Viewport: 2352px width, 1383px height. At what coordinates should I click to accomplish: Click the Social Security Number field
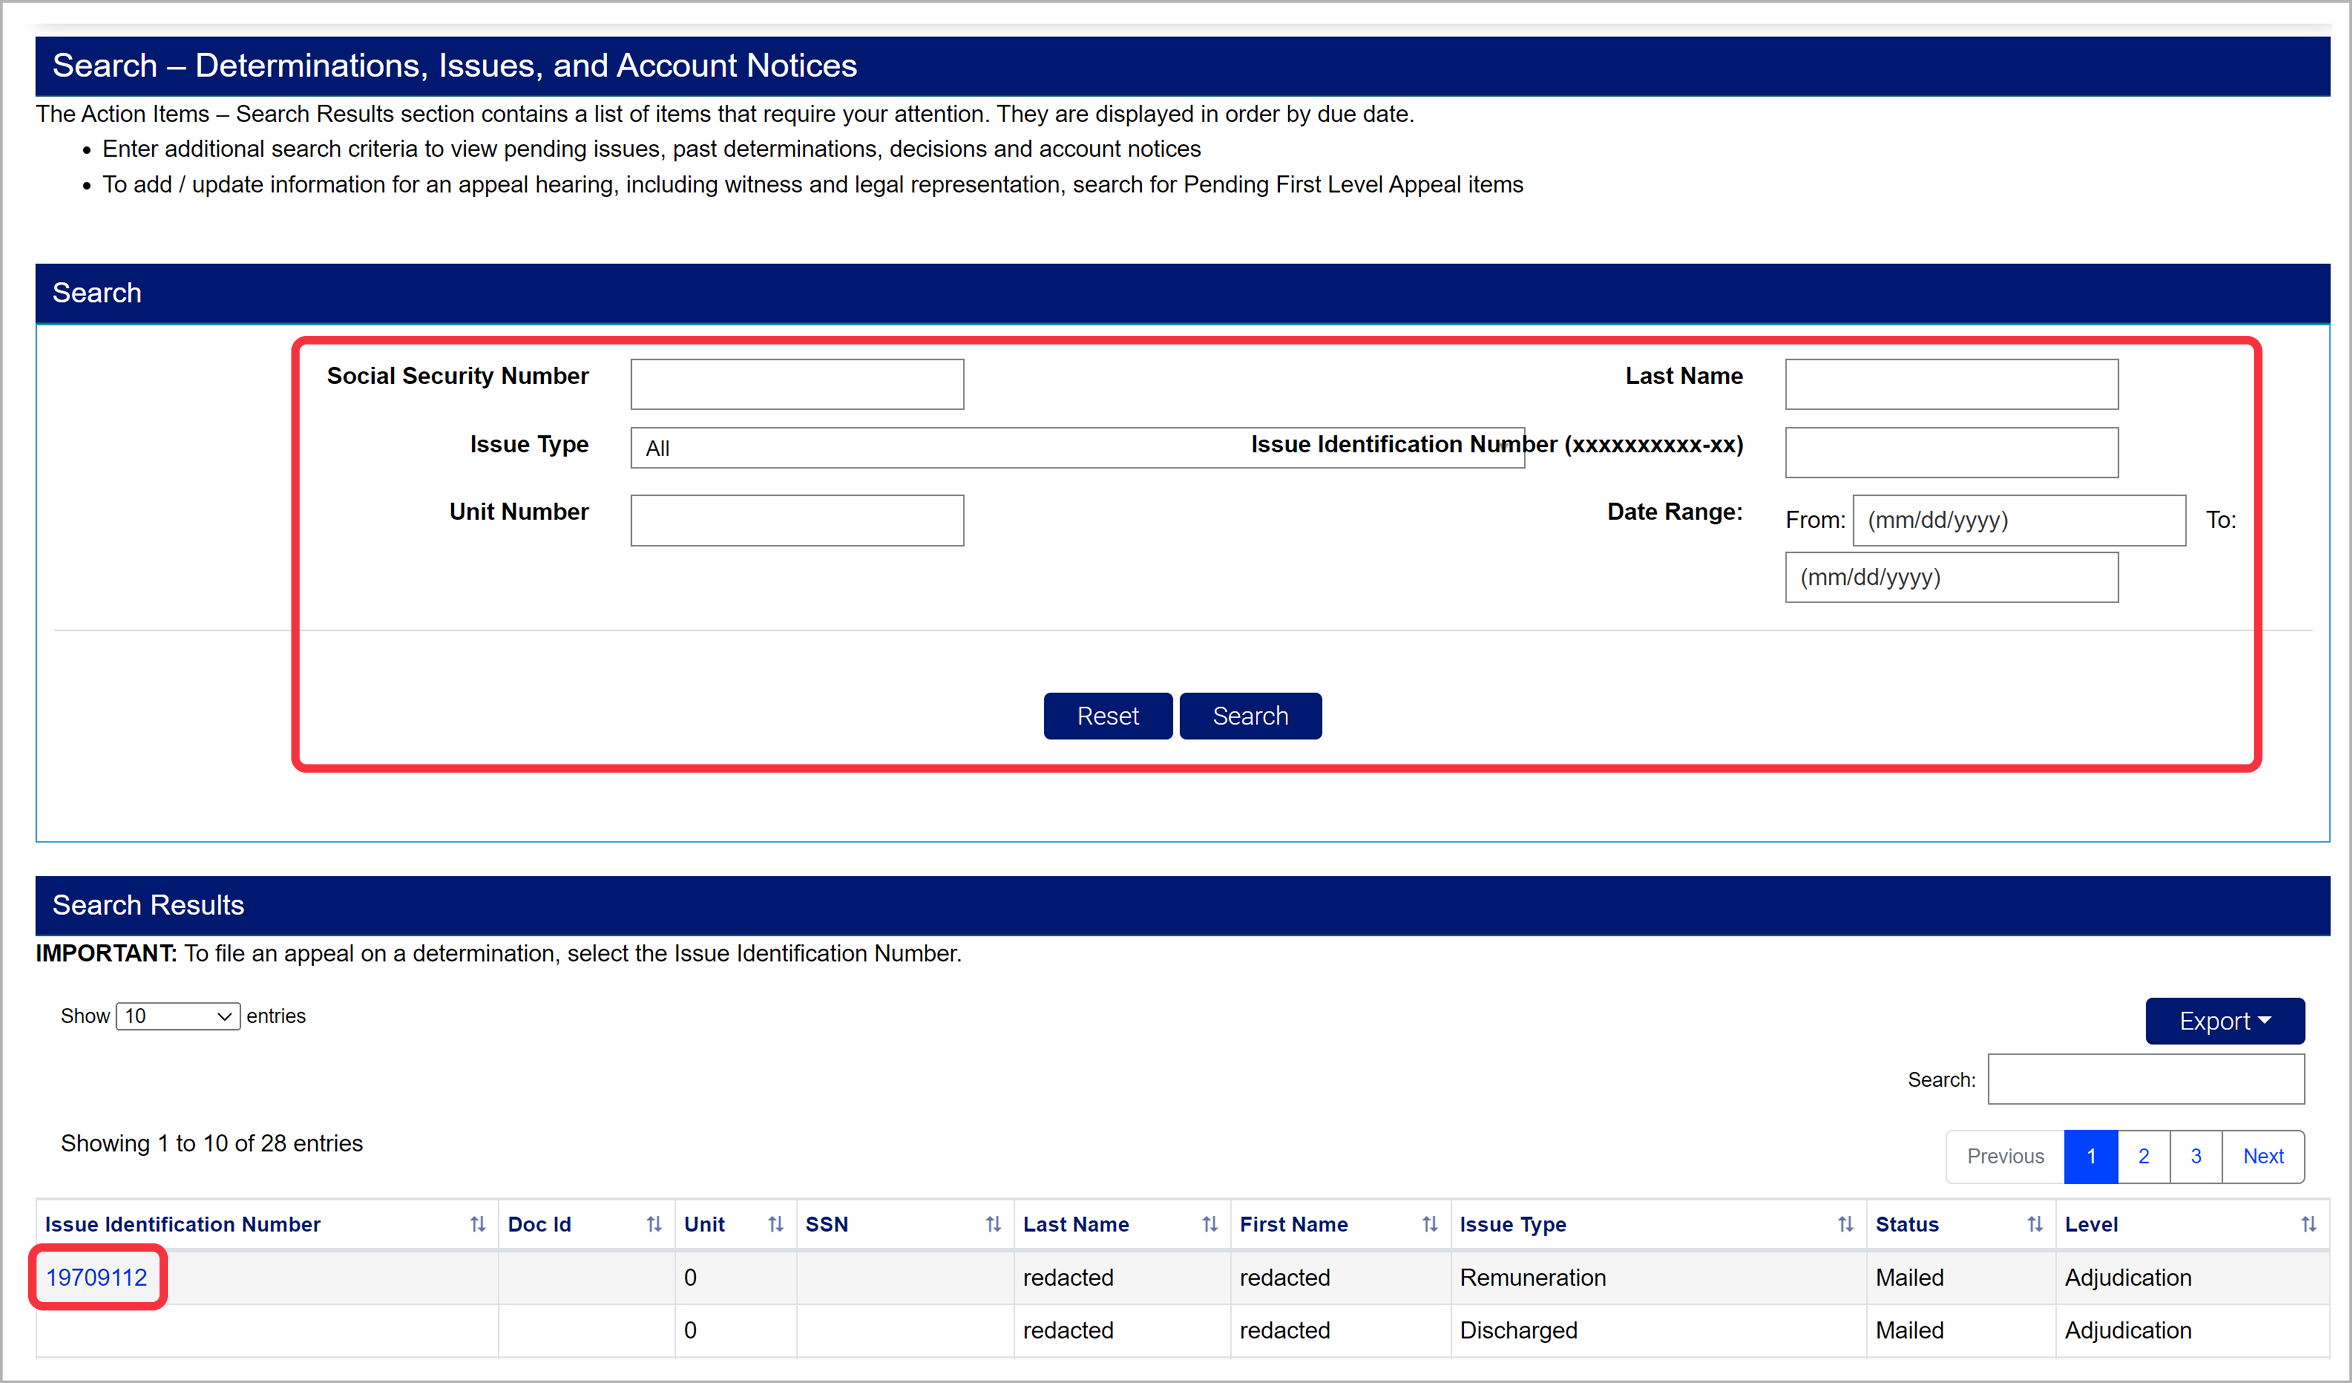pos(797,384)
